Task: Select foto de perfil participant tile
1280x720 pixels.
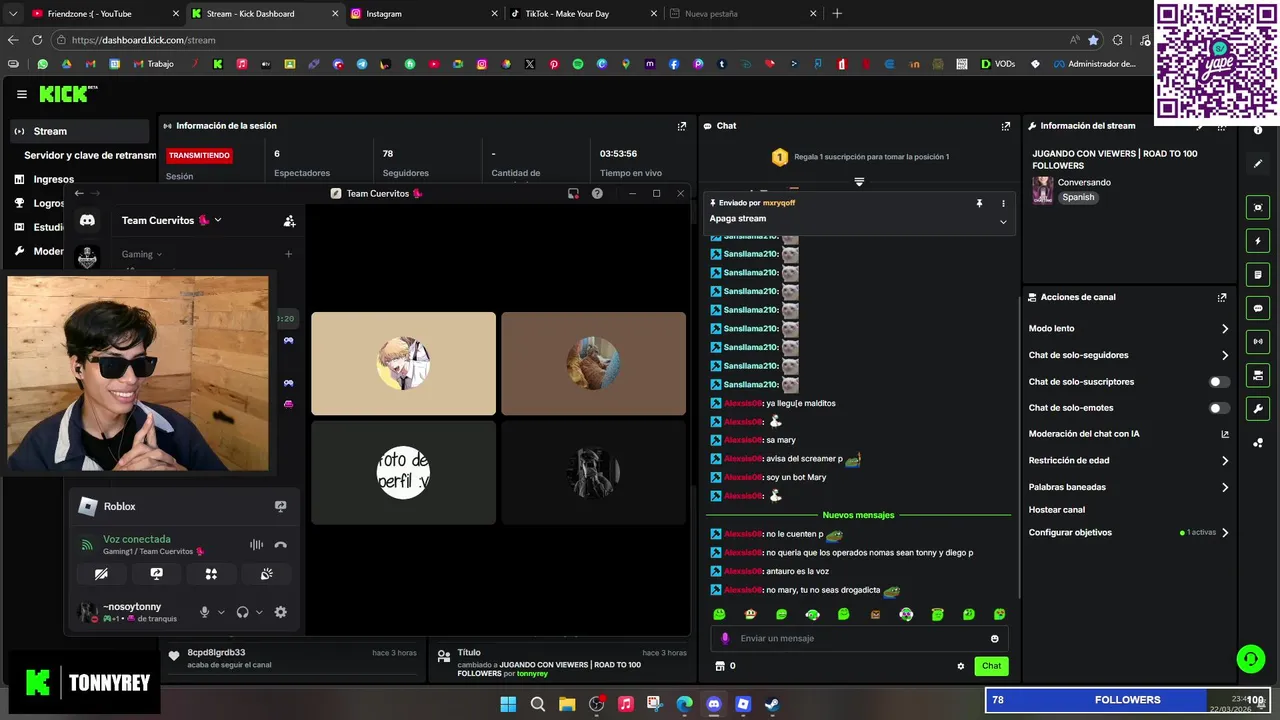Action: tap(403, 472)
